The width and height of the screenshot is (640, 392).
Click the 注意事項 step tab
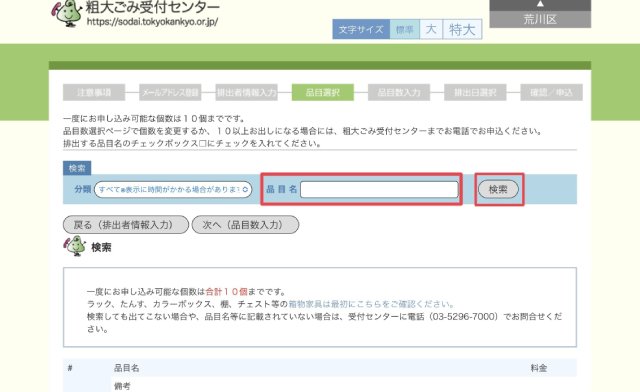coord(94,92)
